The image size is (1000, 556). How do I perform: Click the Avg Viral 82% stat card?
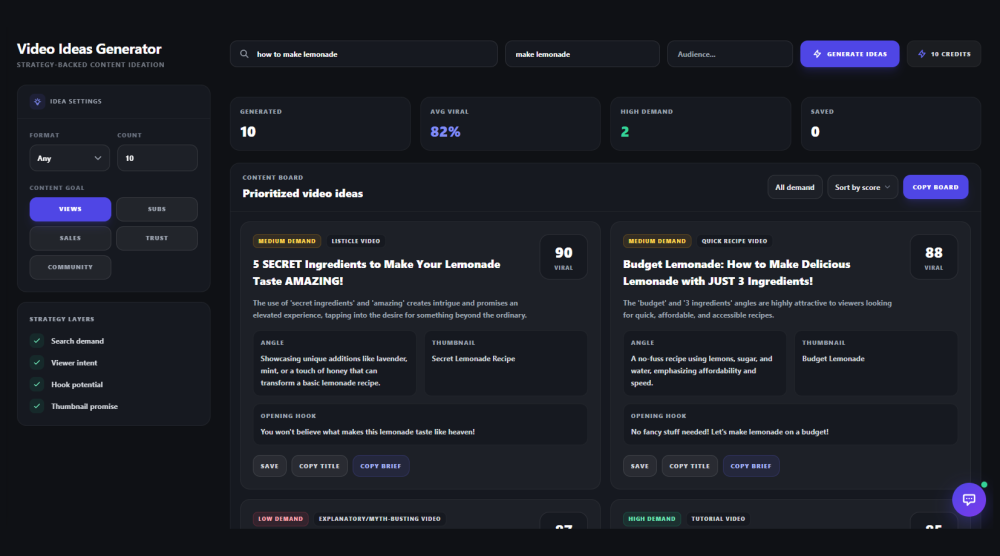(510, 124)
